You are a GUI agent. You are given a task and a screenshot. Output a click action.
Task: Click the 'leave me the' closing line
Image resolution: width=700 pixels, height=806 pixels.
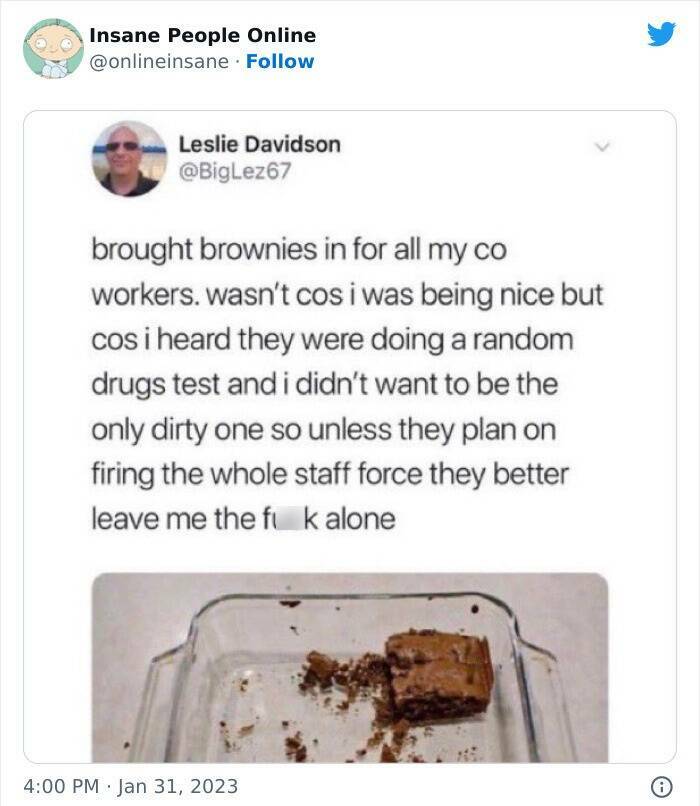click(x=244, y=518)
